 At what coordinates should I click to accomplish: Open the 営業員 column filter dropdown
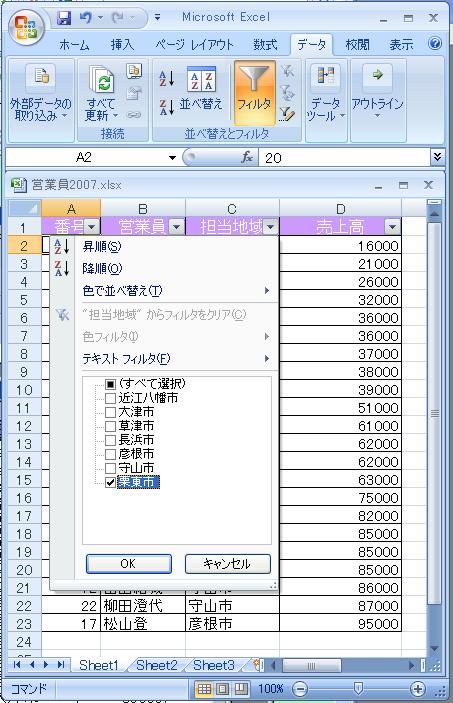pos(176,227)
